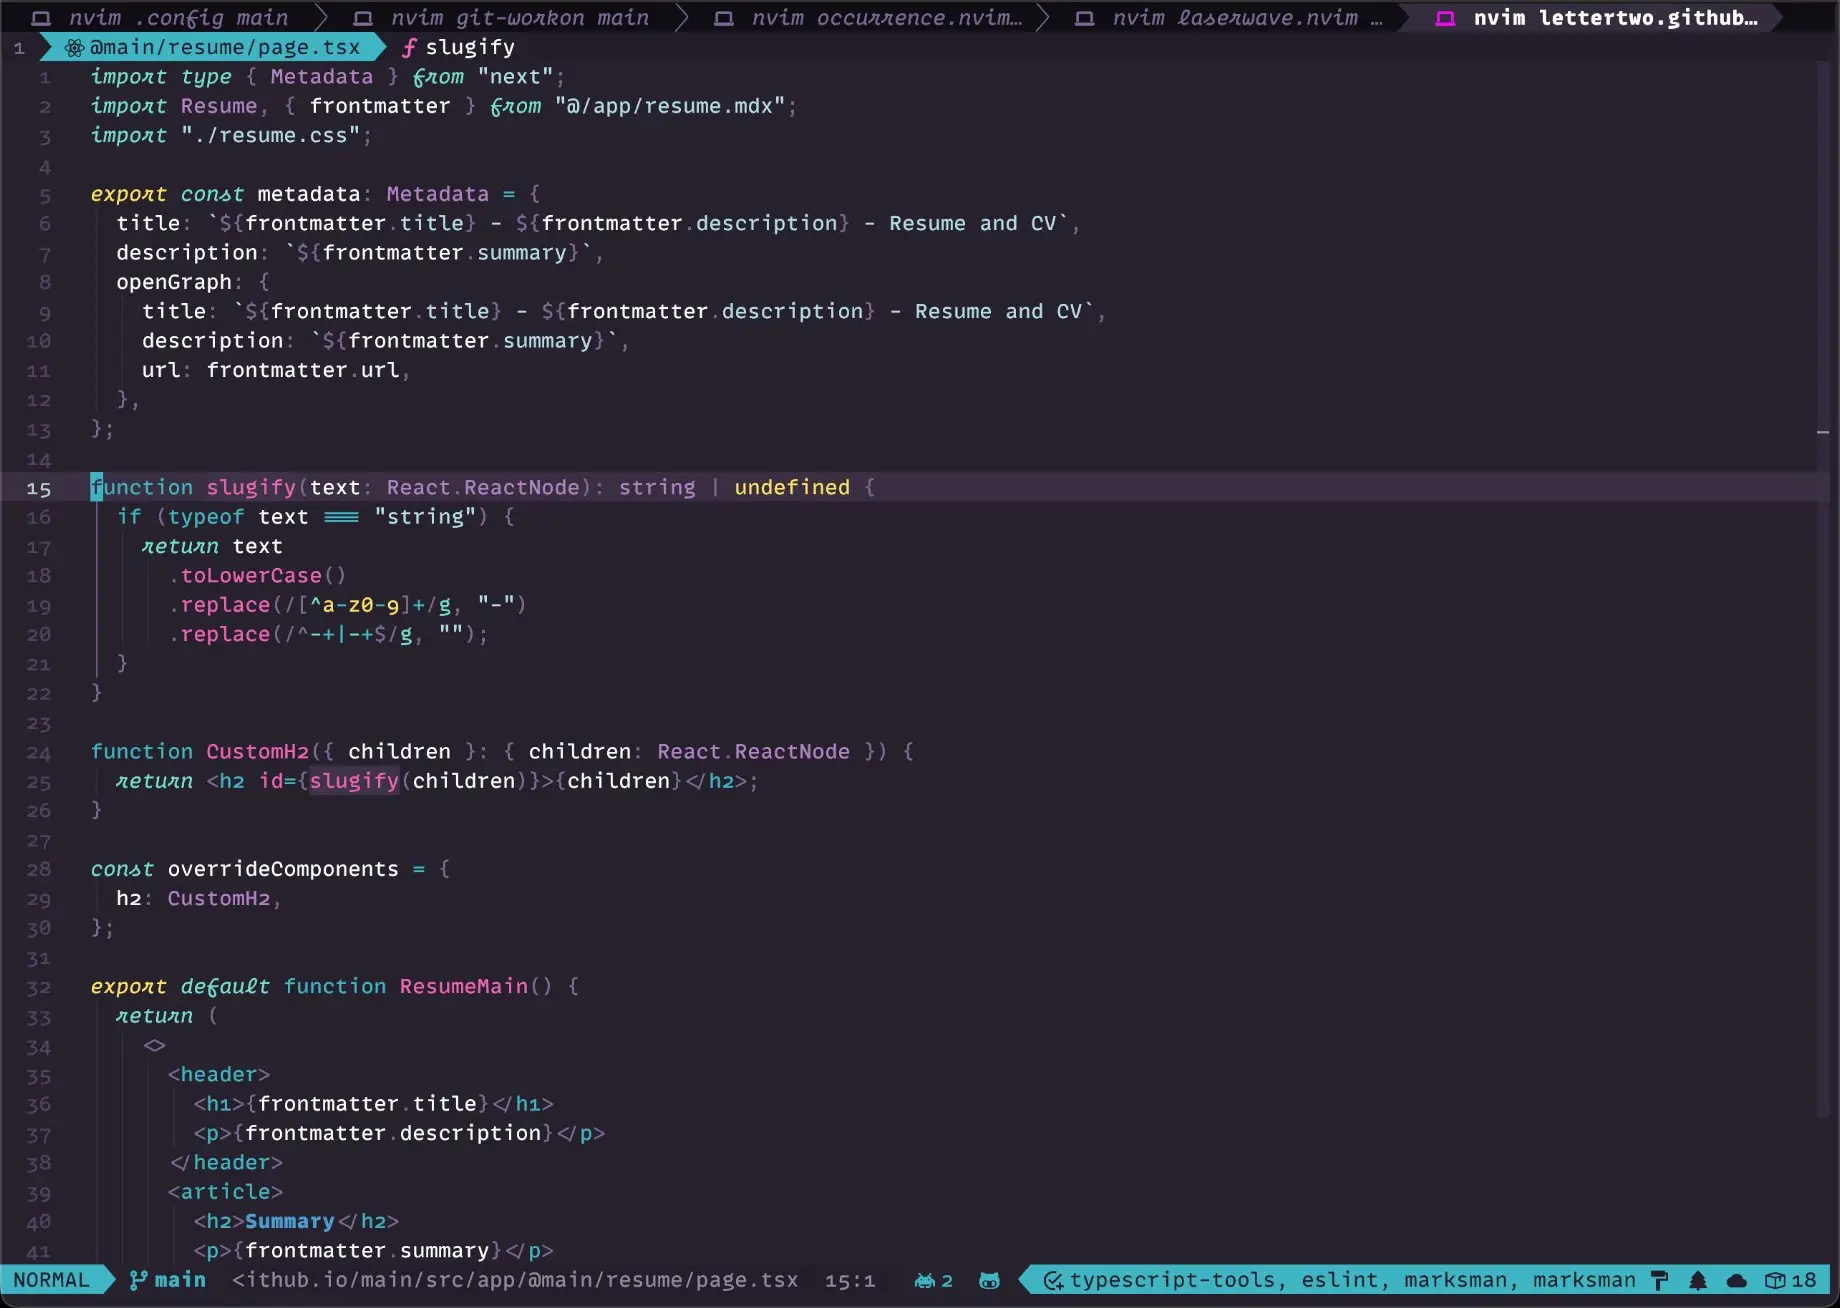Click magenta laptop icon on lettertwo.github tab
Screen dimensions: 1840x1308
pyautogui.click(x=1445, y=18)
